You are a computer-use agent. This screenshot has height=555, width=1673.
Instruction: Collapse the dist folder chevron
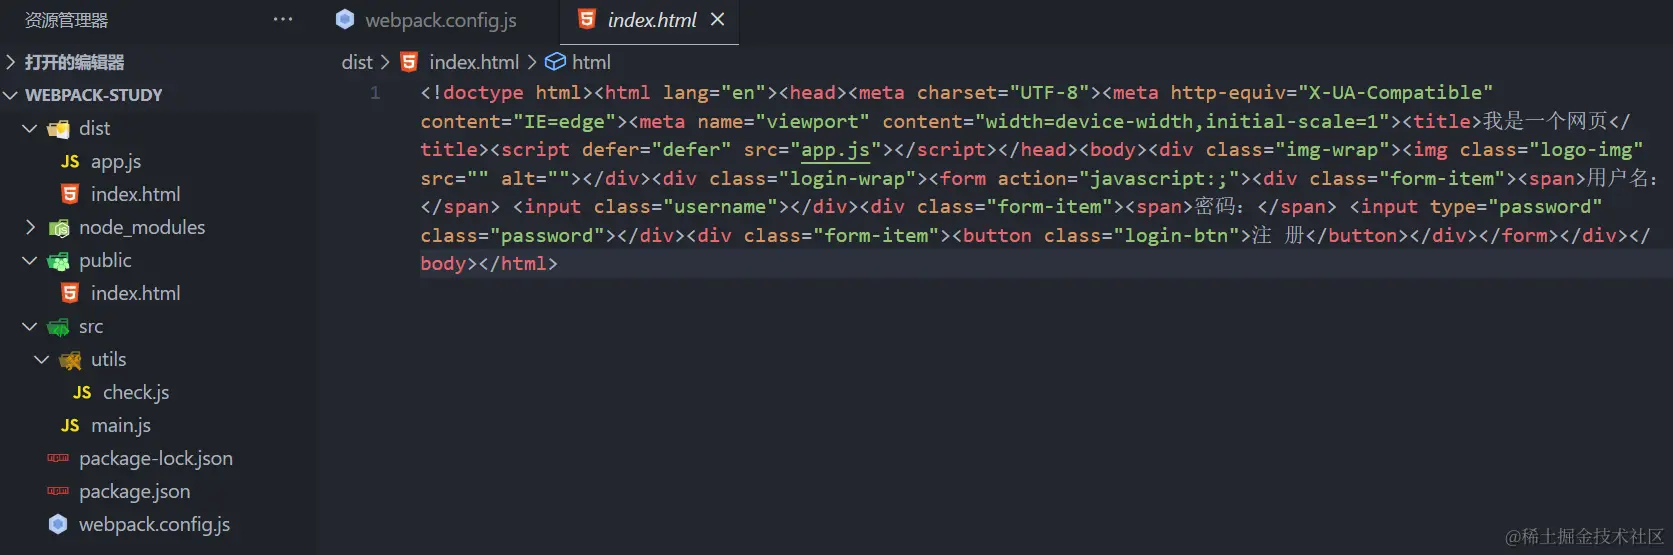(x=30, y=128)
